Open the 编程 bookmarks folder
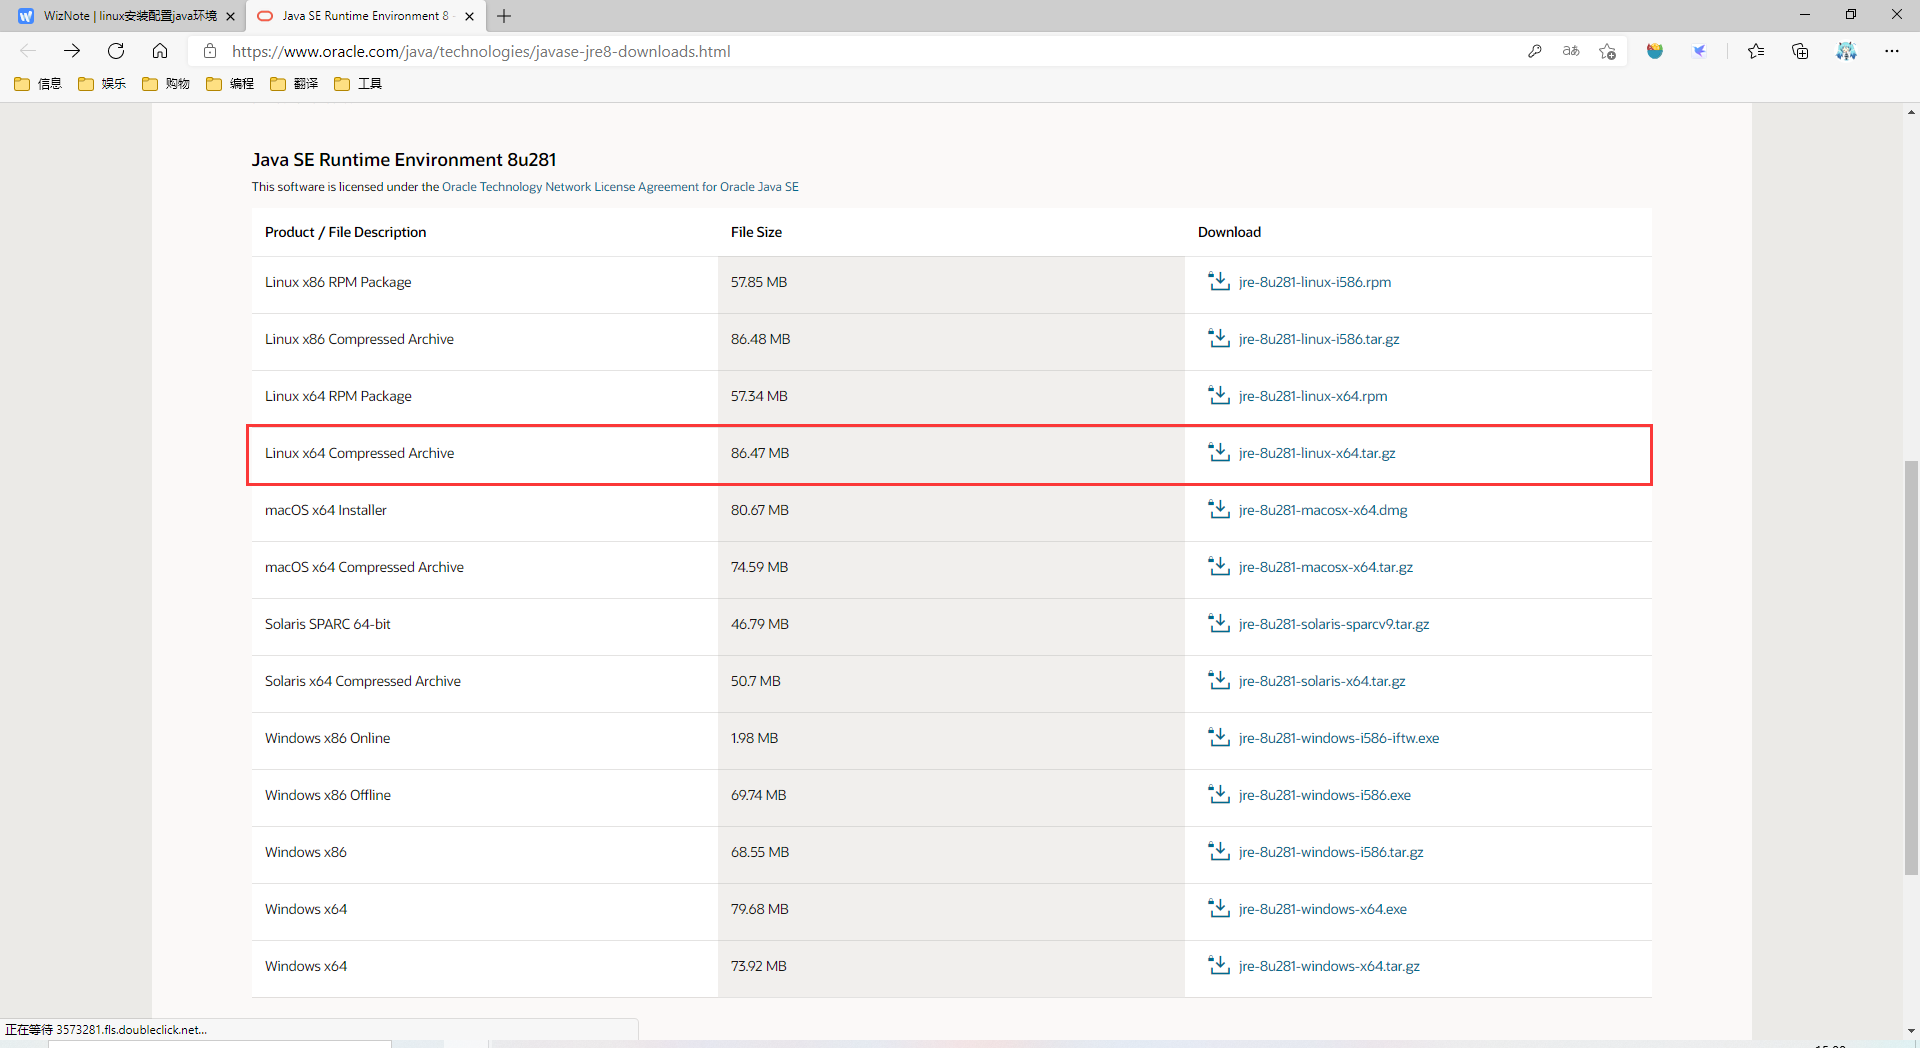Screen dimensions: 1920x1048 [230, 83]
